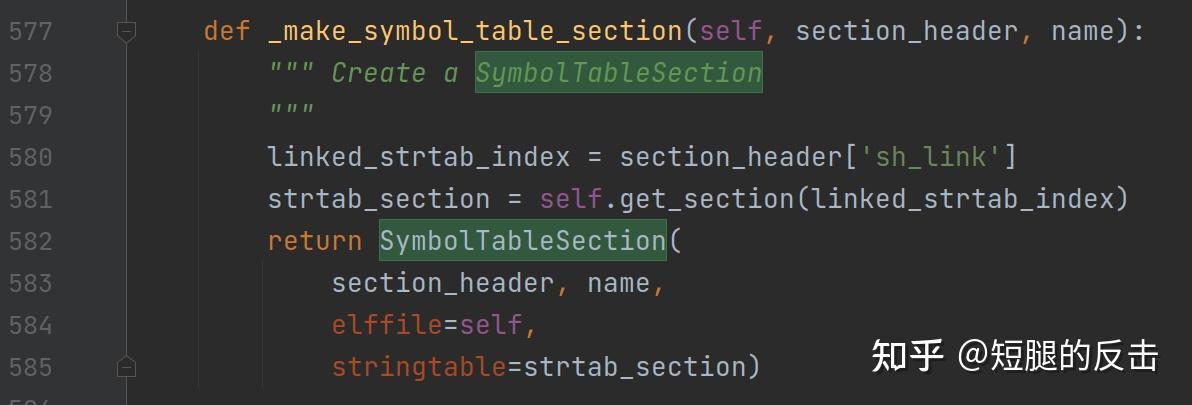This screenshot has height=405, width=1192.
Task: Click the elffile keyword argument
Action: (x=386, y=325)
